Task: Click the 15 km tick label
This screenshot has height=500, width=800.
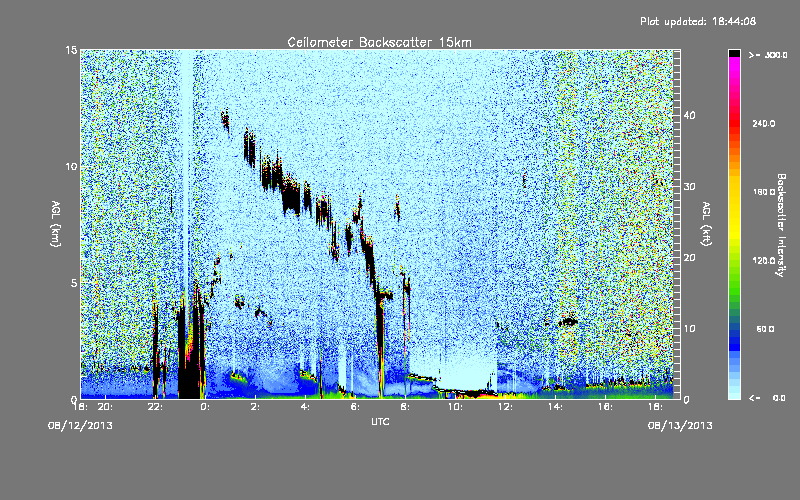Action: [71, 50]
